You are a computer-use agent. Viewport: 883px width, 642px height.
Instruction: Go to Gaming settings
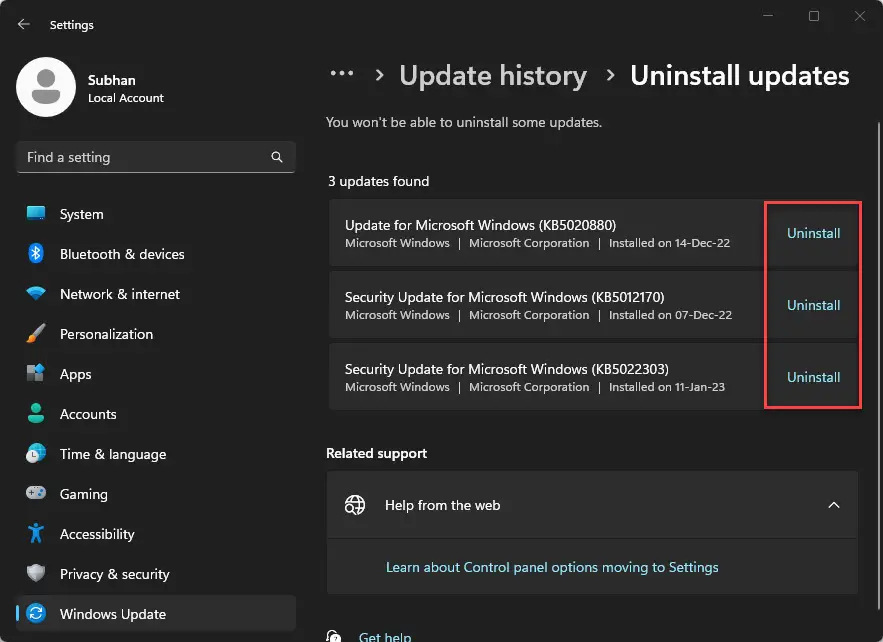coord(156,494)
